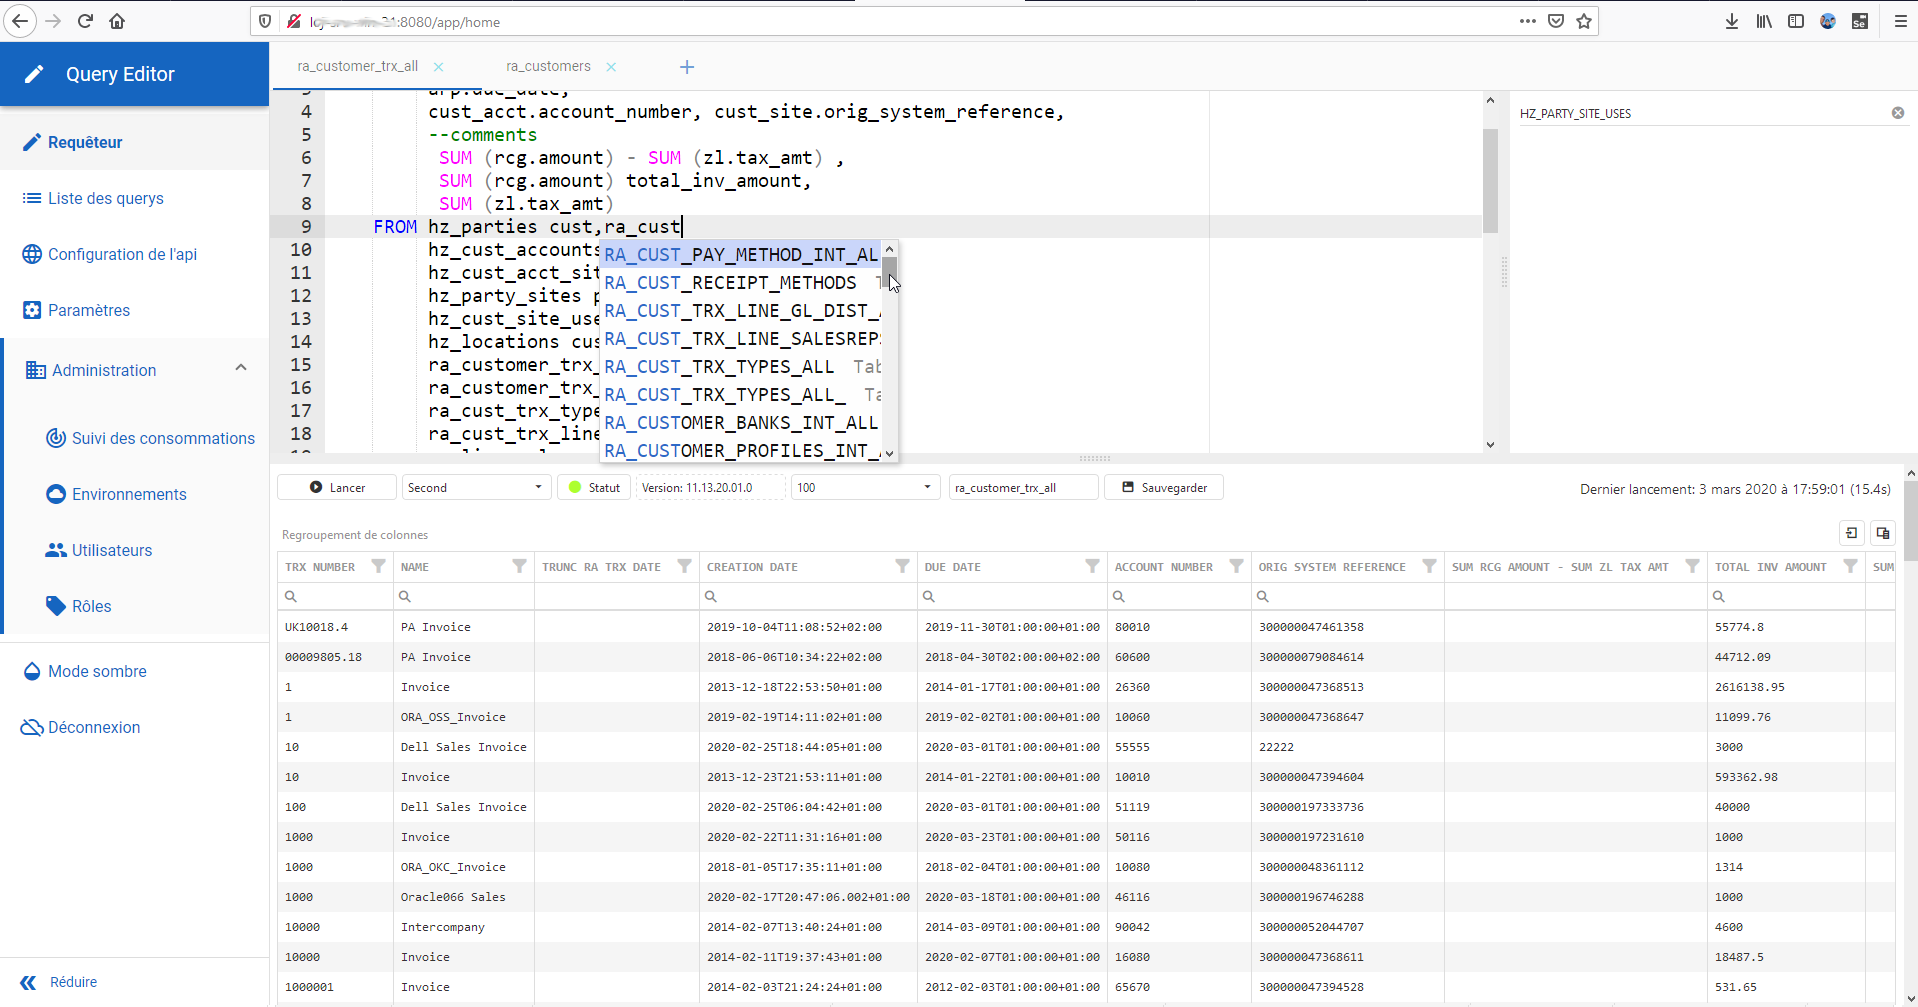Select the Rôles icon
This screenshot has height=1007, width=1918.
[x=54, y=606]
